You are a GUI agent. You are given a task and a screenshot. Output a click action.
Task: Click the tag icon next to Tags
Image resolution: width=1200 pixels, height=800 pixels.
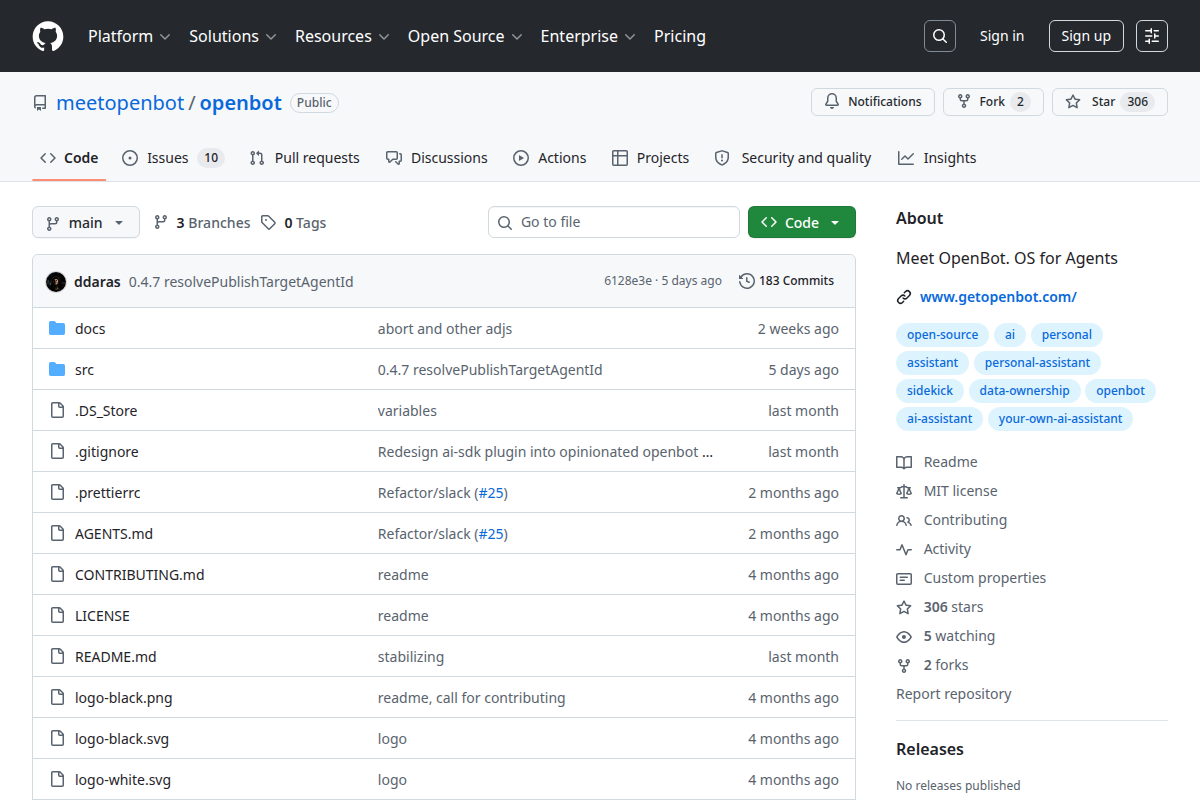(x=268, y=223)
